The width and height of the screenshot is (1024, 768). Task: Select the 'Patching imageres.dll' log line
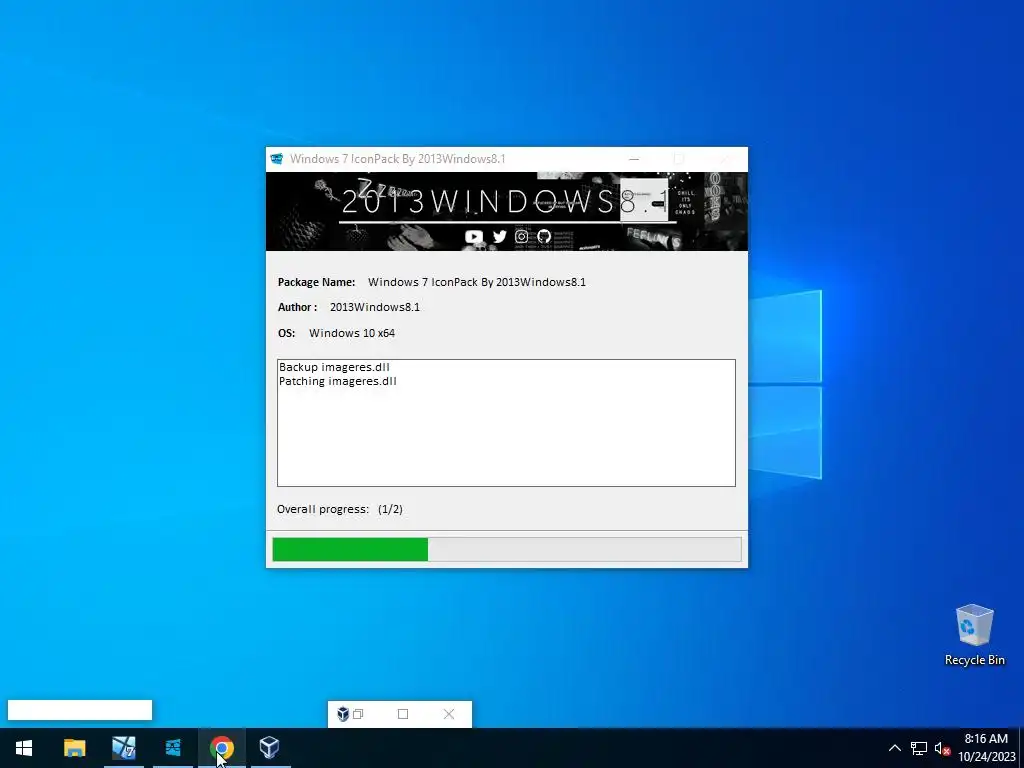(x=338, y=381)
